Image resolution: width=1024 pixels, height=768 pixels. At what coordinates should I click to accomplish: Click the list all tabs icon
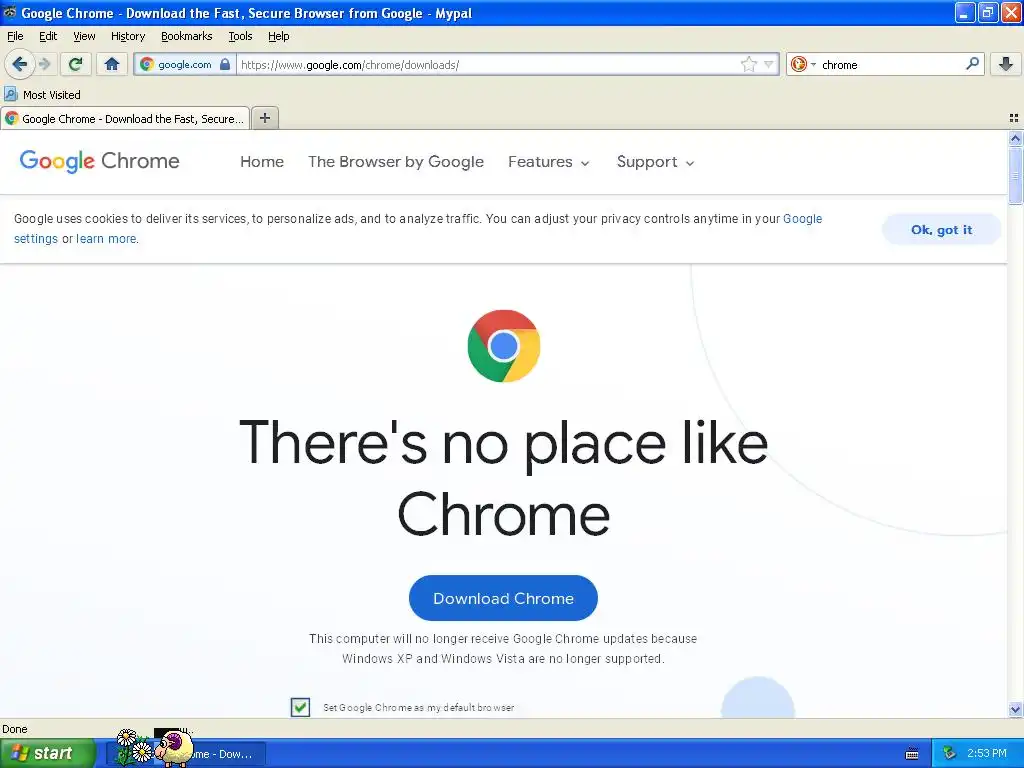(x=1014, y=118)
